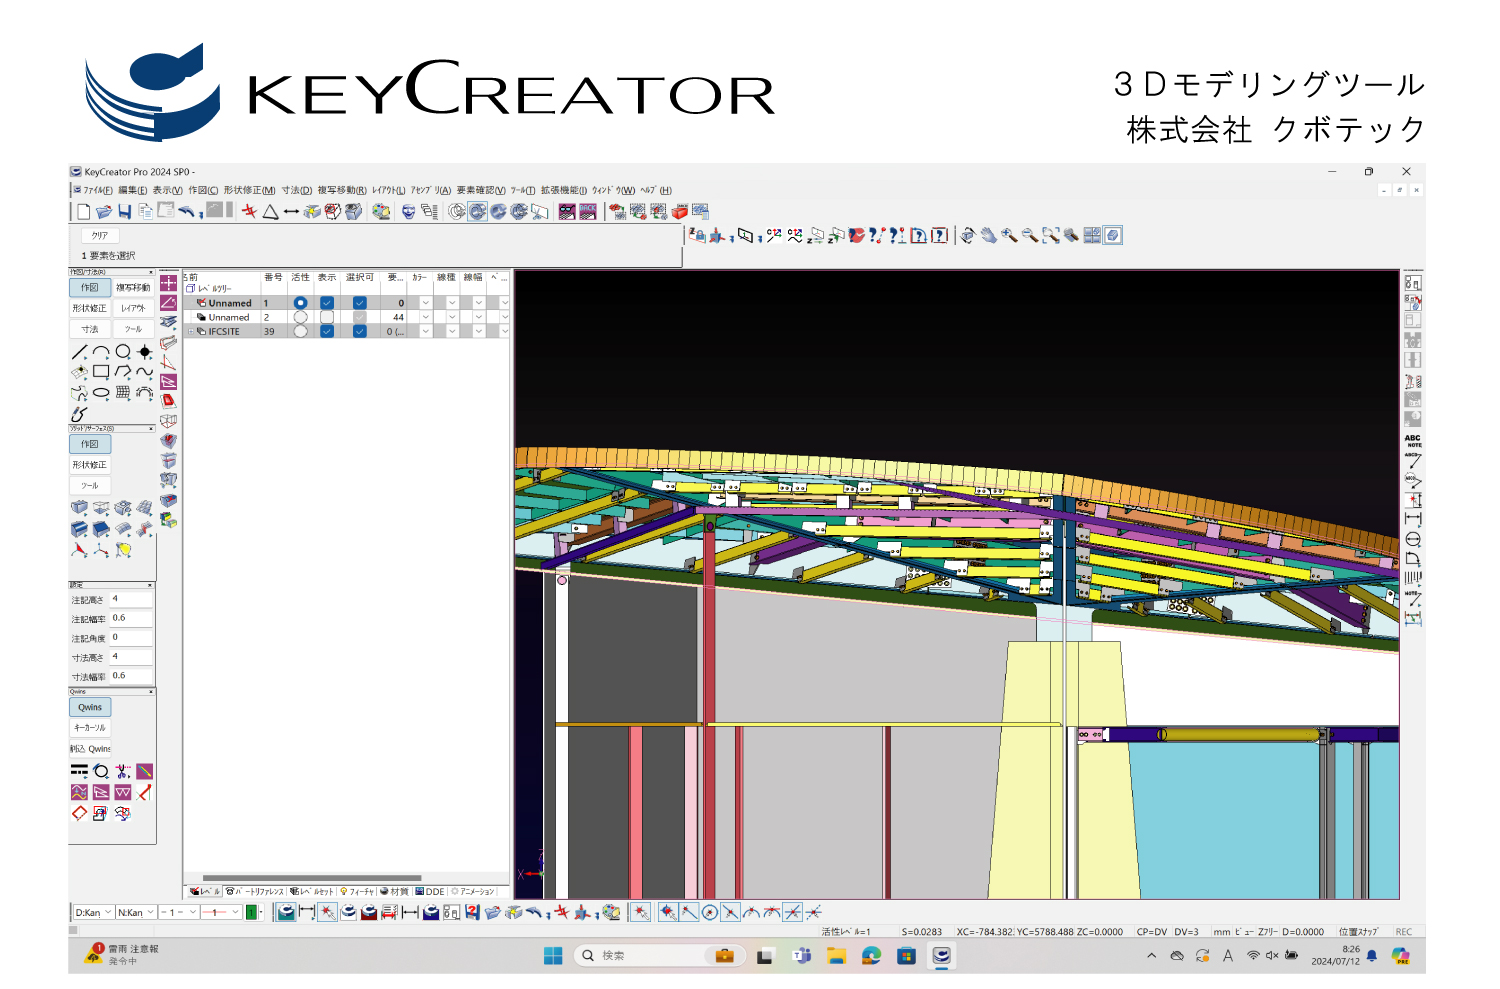
Task: Pick the ellipse drawing tool
Action: [x=101, y=393]
